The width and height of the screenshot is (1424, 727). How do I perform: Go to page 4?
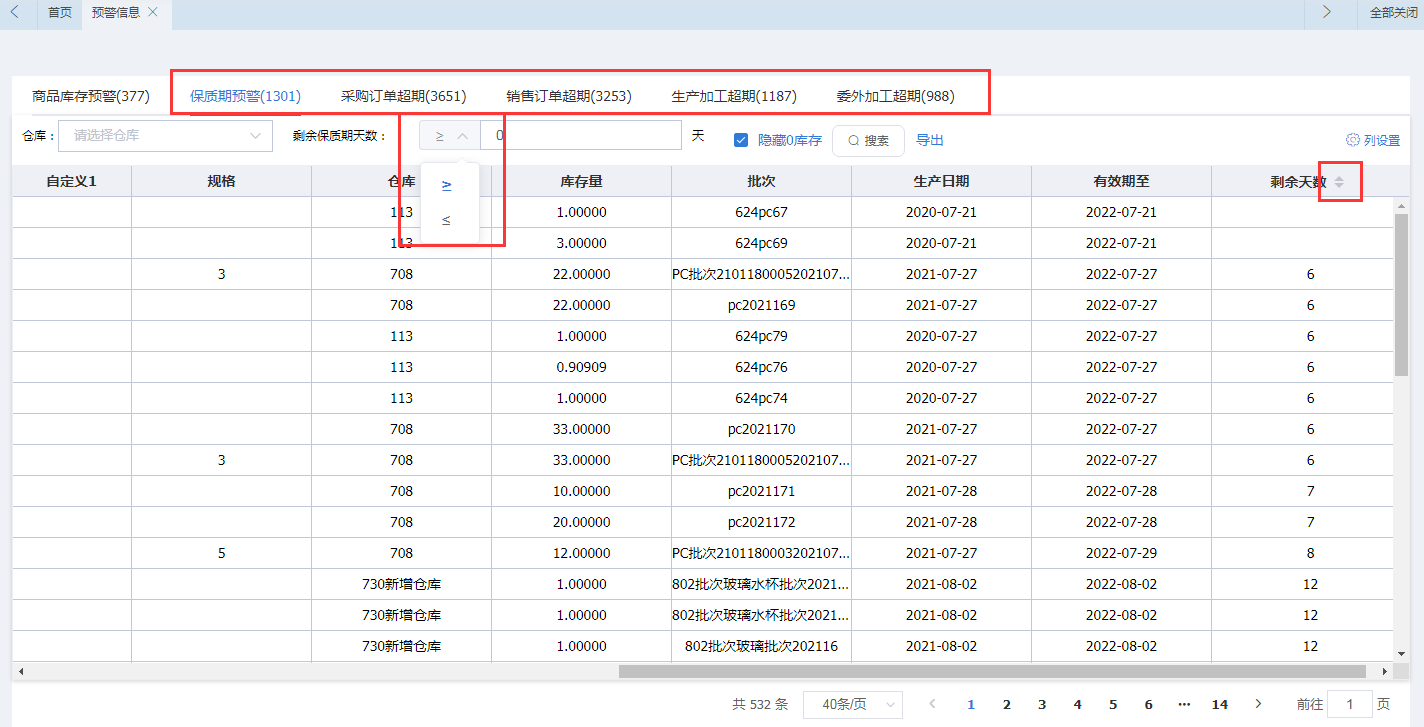tap(1077, 705)
